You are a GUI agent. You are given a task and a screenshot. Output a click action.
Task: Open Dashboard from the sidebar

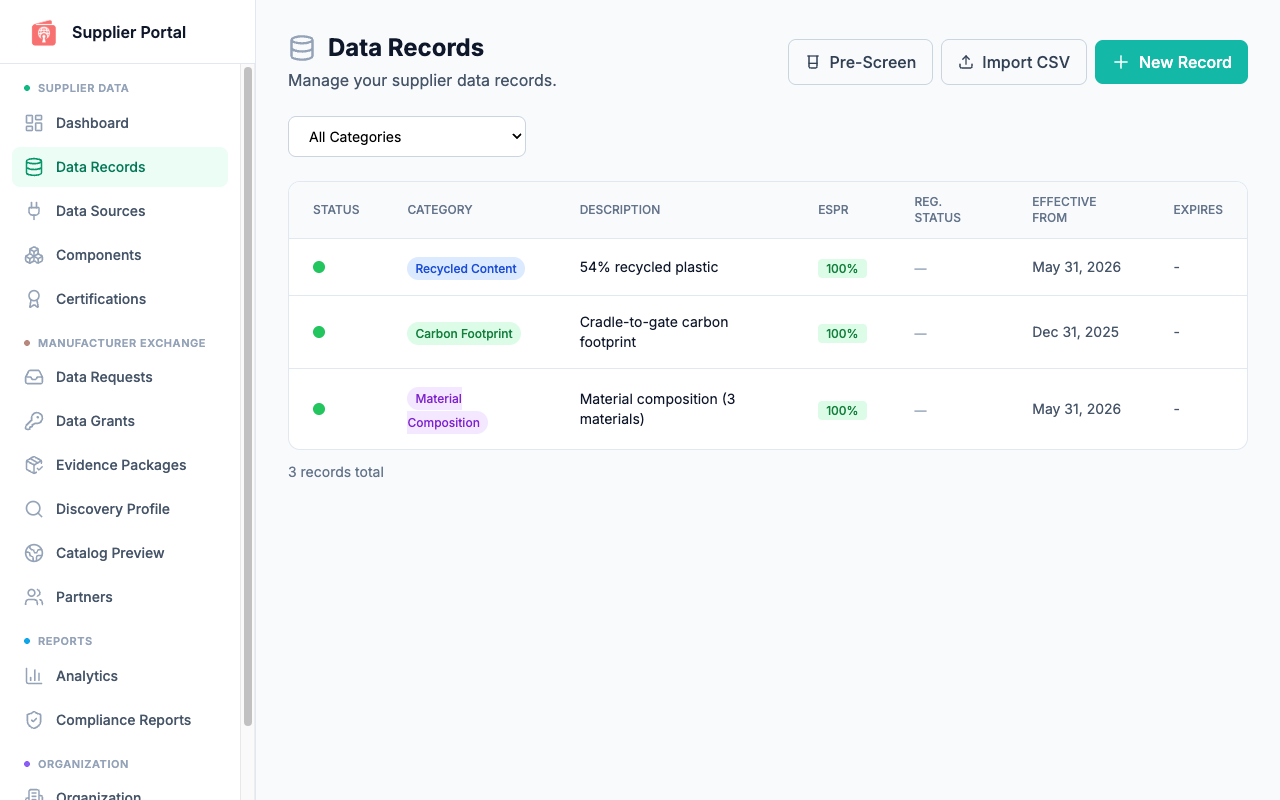[x=120, y=123]
